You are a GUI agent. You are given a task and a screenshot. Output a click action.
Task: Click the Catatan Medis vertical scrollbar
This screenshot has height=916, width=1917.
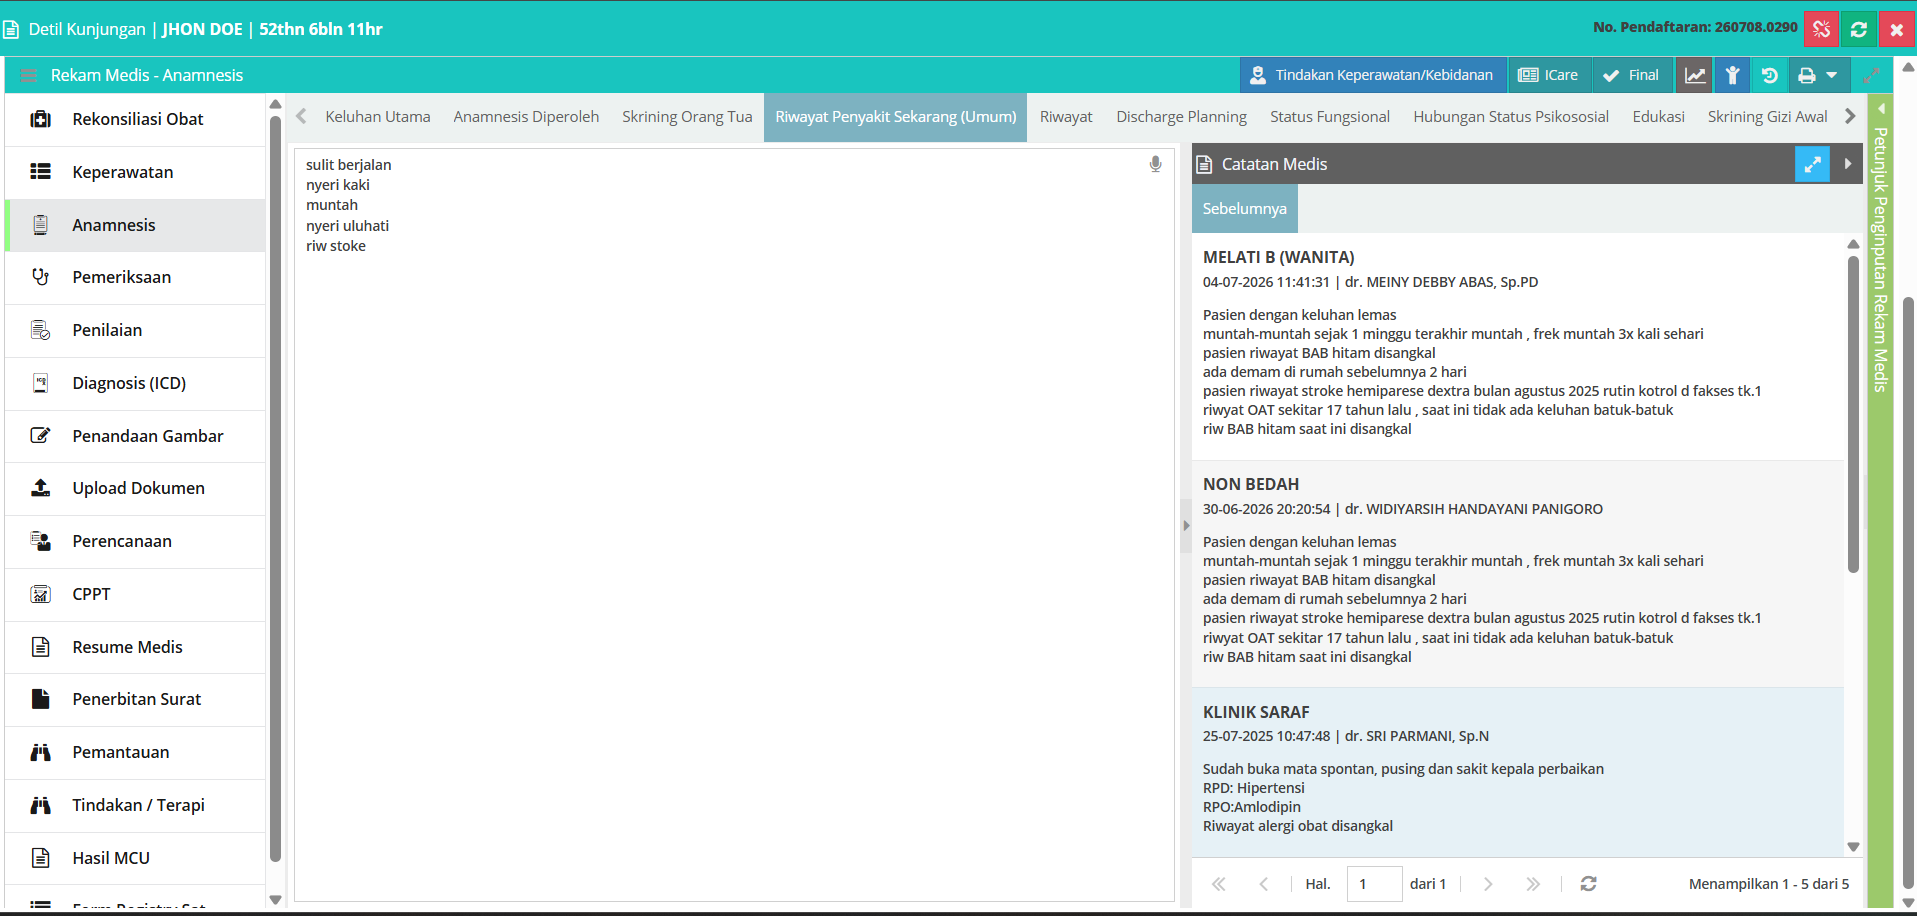point(1853,545)
